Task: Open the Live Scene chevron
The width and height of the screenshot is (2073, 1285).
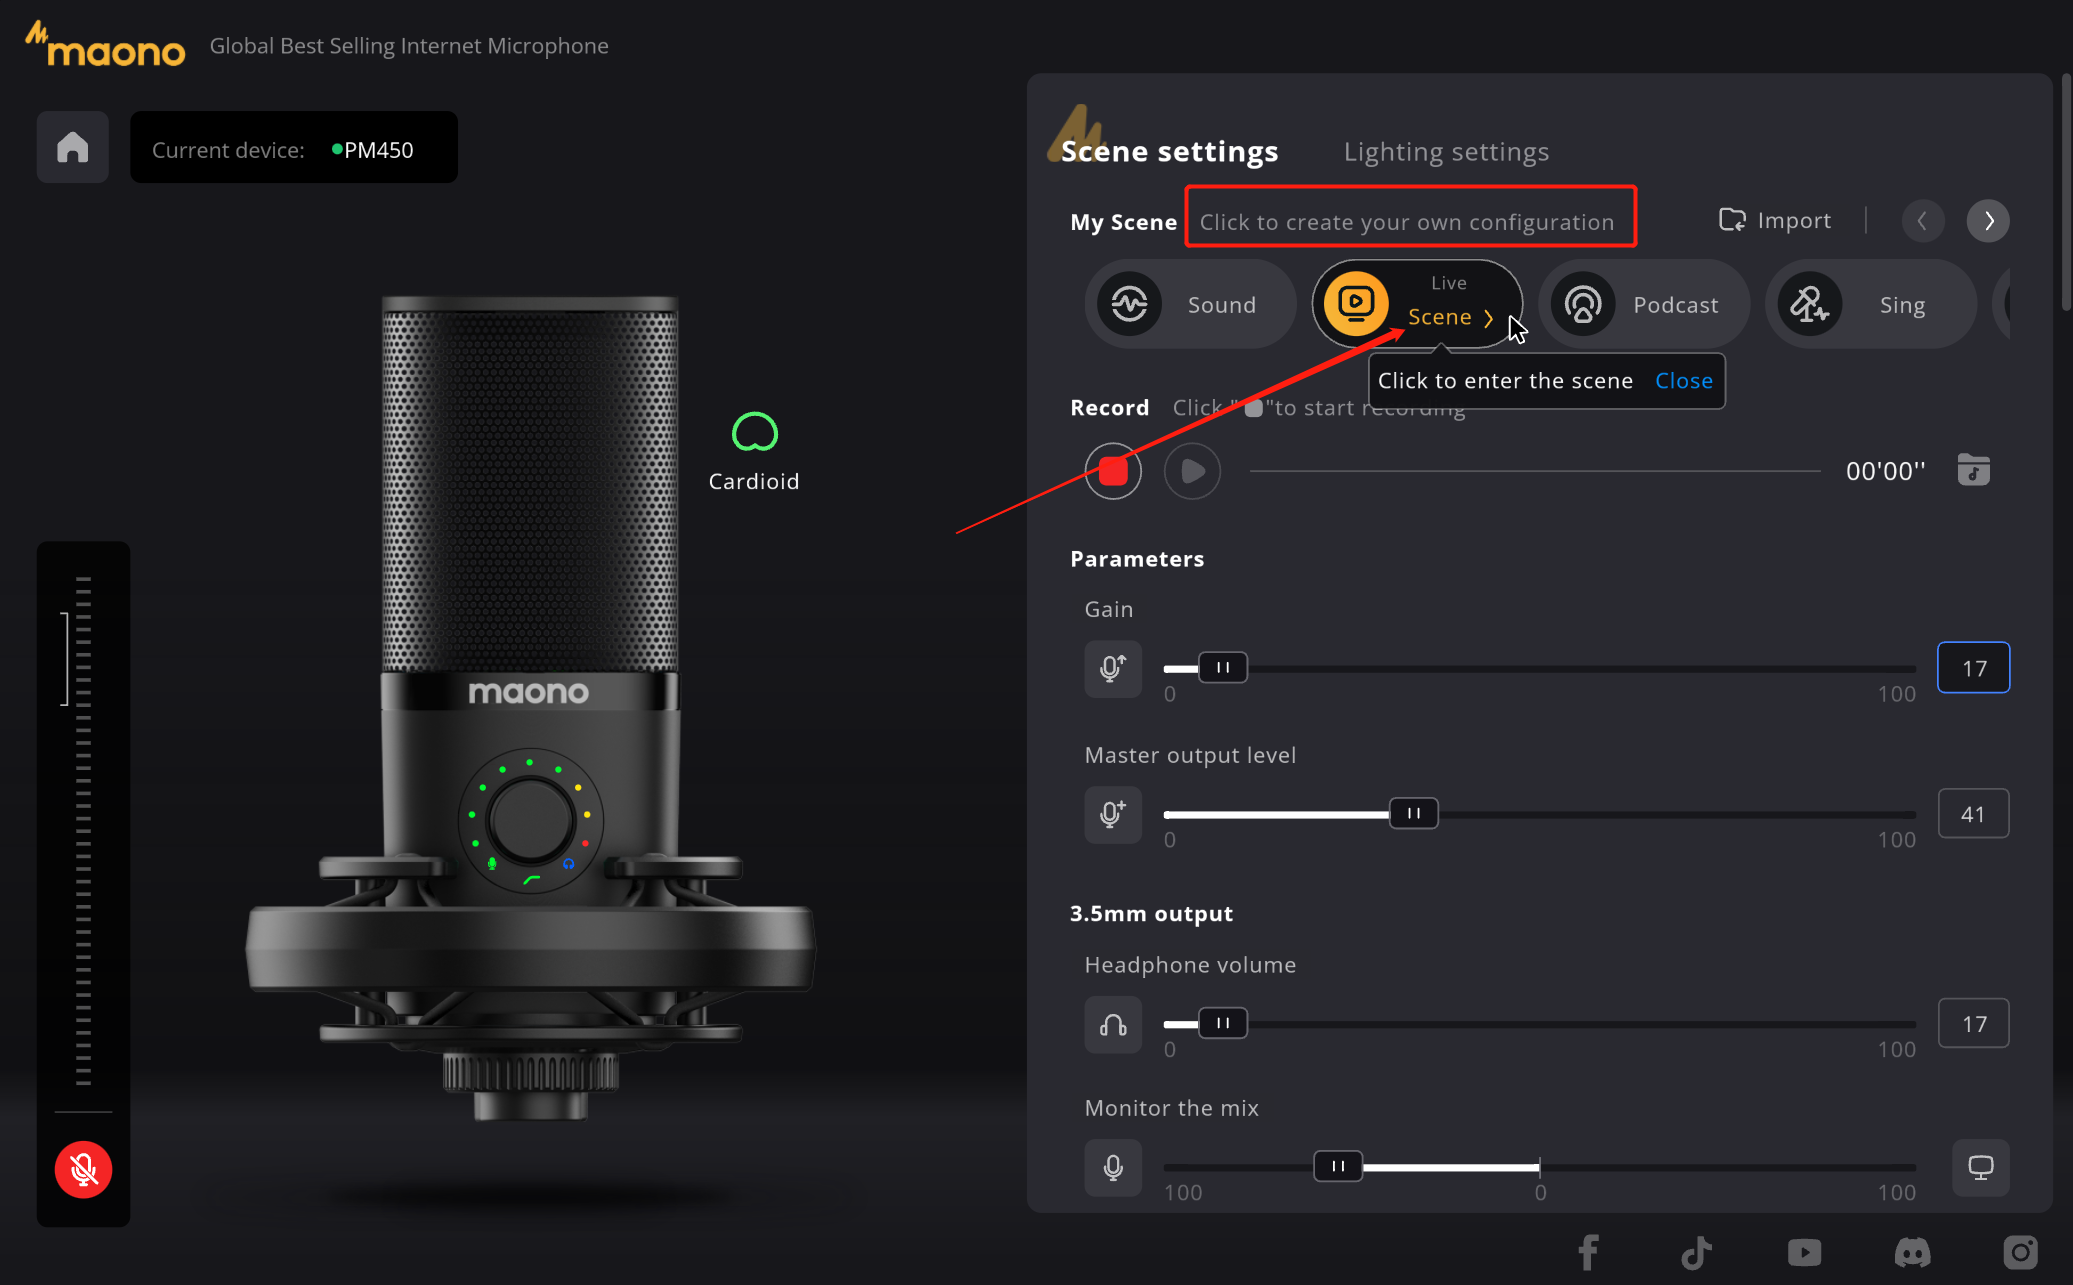Action: tap(1489, 318)
